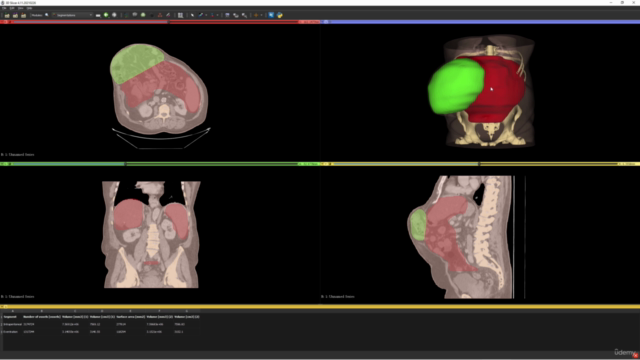Open the Edit menu
The width and height of the screenshot is (640, 360).
[x=12, y=8]
